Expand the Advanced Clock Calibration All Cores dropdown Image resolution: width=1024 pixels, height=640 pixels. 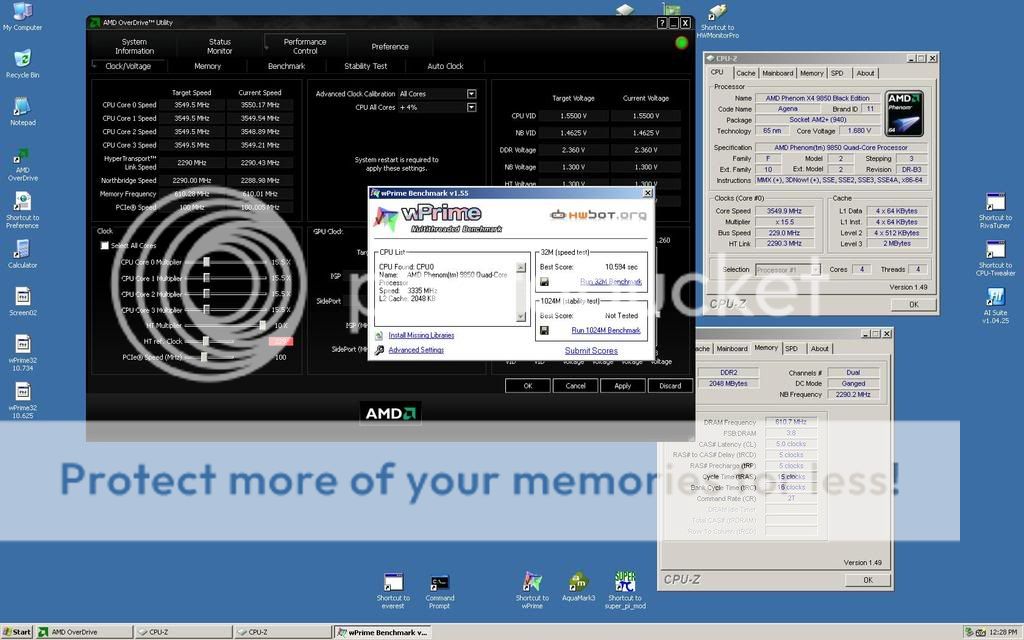pos(472,94)
